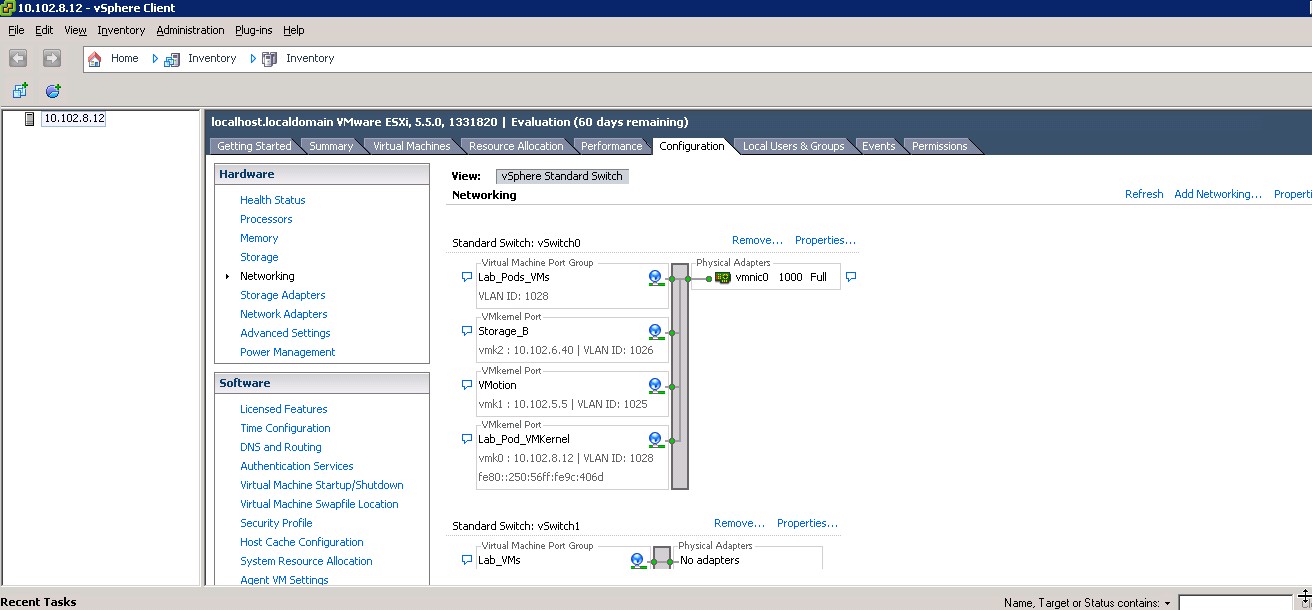The image size is (1312, 610).
Task: Click the speech bubble icon beside Storage_B
Action: point(466,331)
